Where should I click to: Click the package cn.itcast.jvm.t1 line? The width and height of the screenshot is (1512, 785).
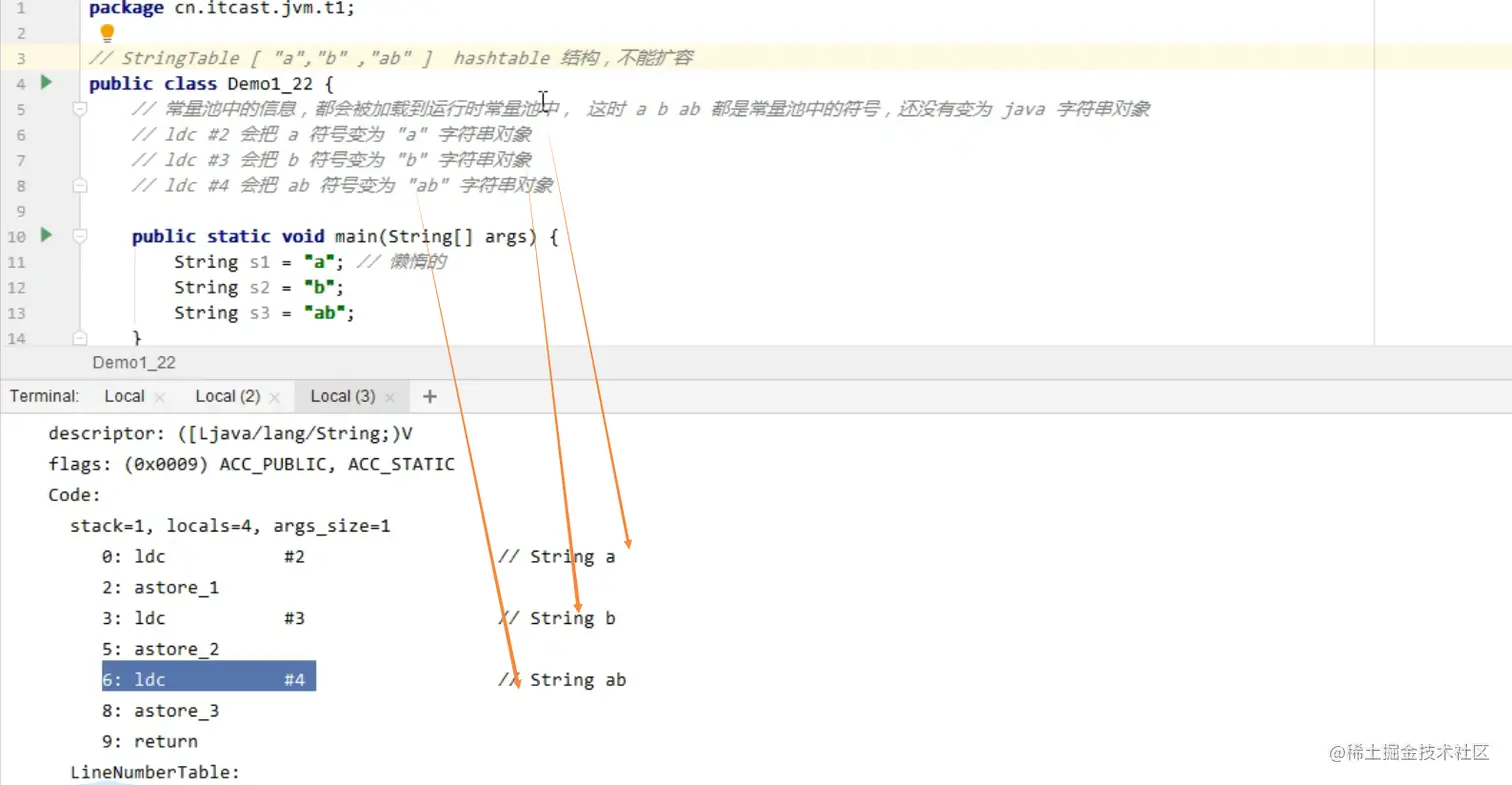click(x=221, y=8)
